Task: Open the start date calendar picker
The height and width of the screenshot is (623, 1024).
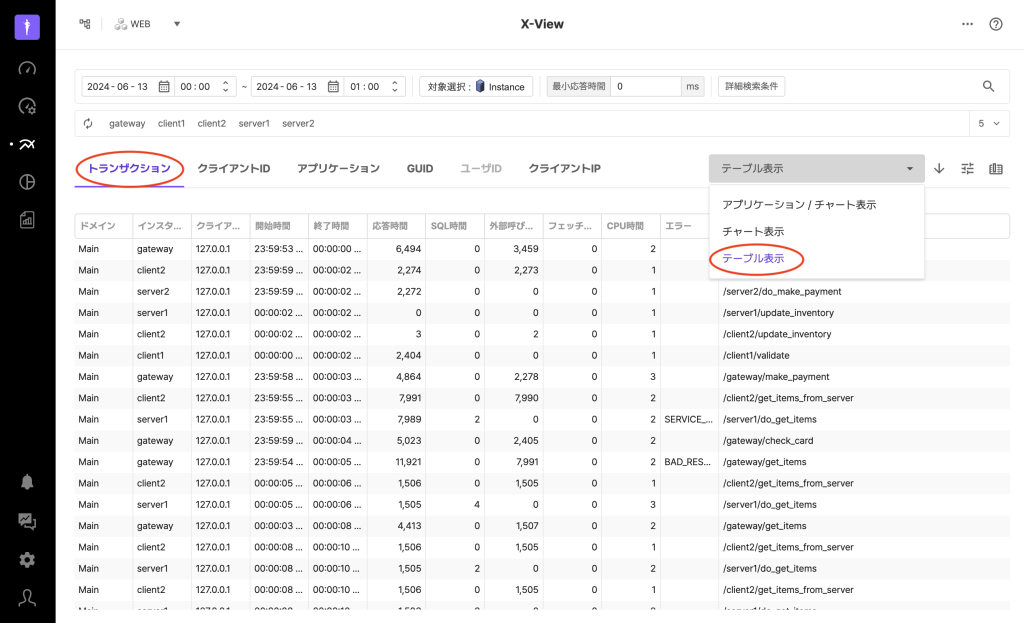Action: click(164, 87)
